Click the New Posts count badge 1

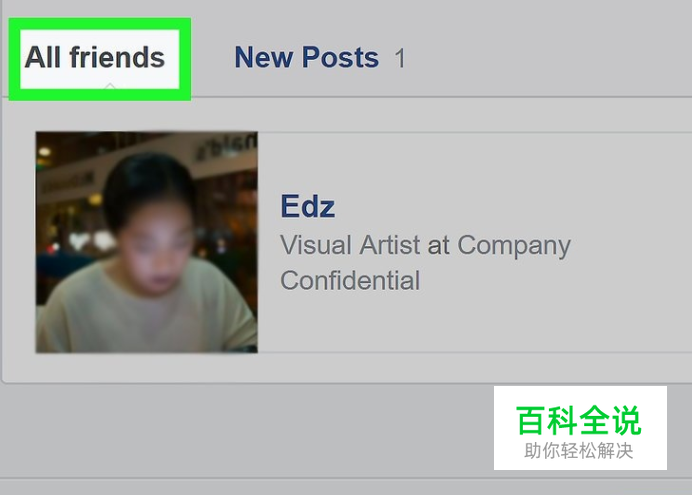coord(400,58)
